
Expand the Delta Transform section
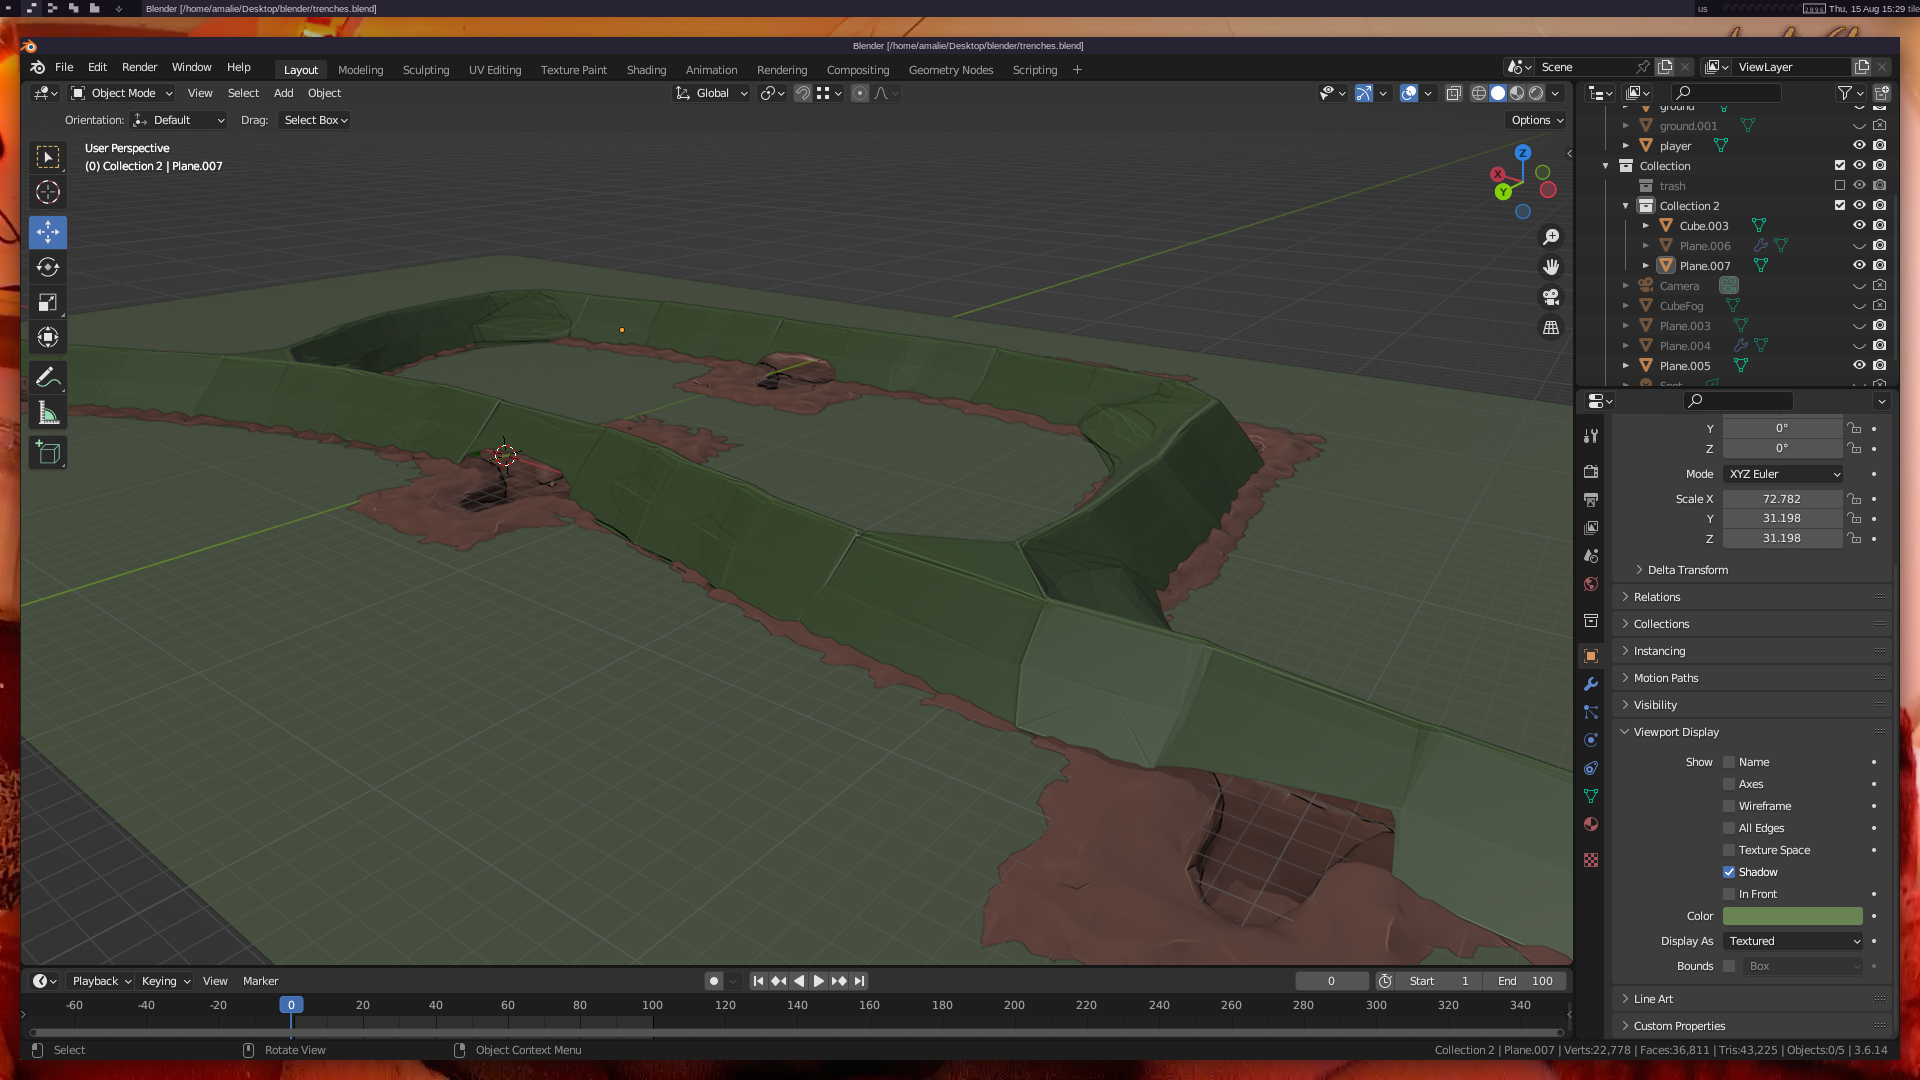click(1687, 570)
